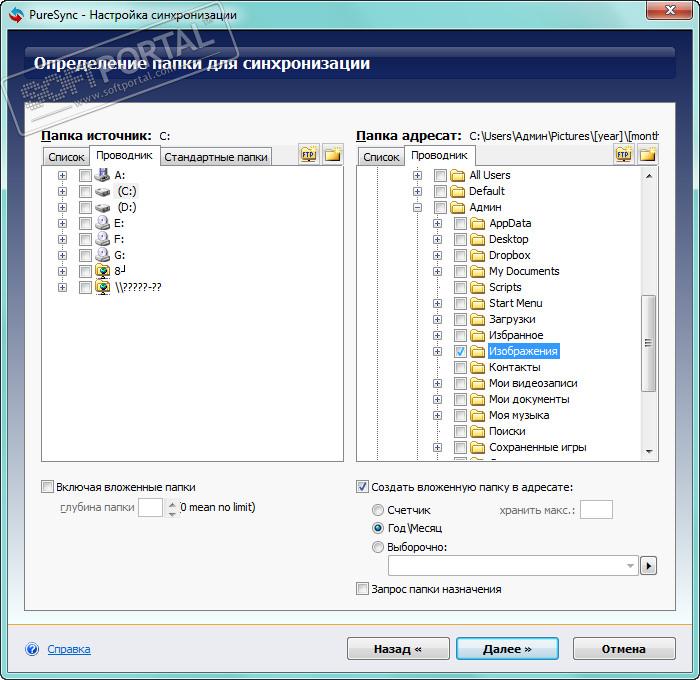This screenshot has height=680, width=700.
Task: Click the Dropbox folder icon
Action: click(x=478, y=255)
